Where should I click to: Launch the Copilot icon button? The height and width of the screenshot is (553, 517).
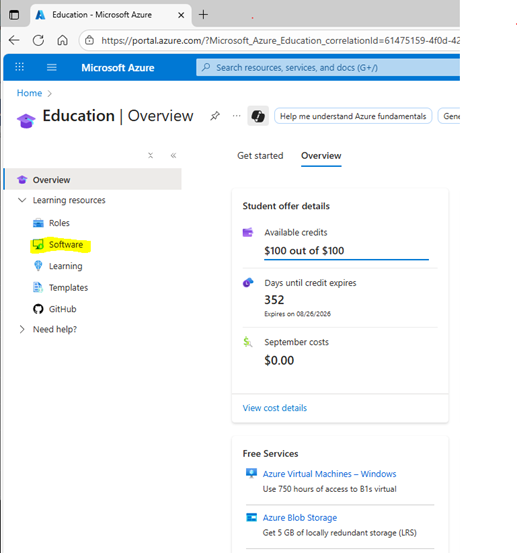pyautogui.click(x=258, y=116)
